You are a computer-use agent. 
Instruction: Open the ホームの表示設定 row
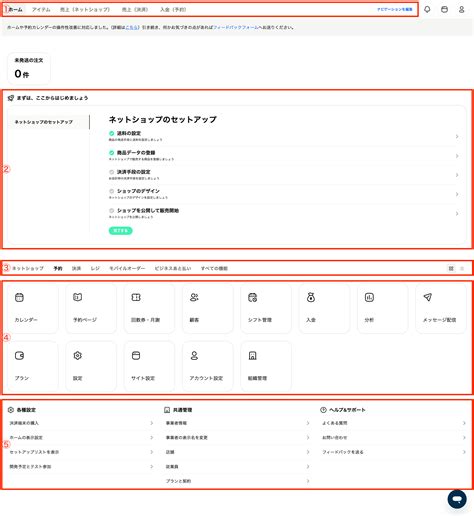pyautogui.click(x=82, y=438)
